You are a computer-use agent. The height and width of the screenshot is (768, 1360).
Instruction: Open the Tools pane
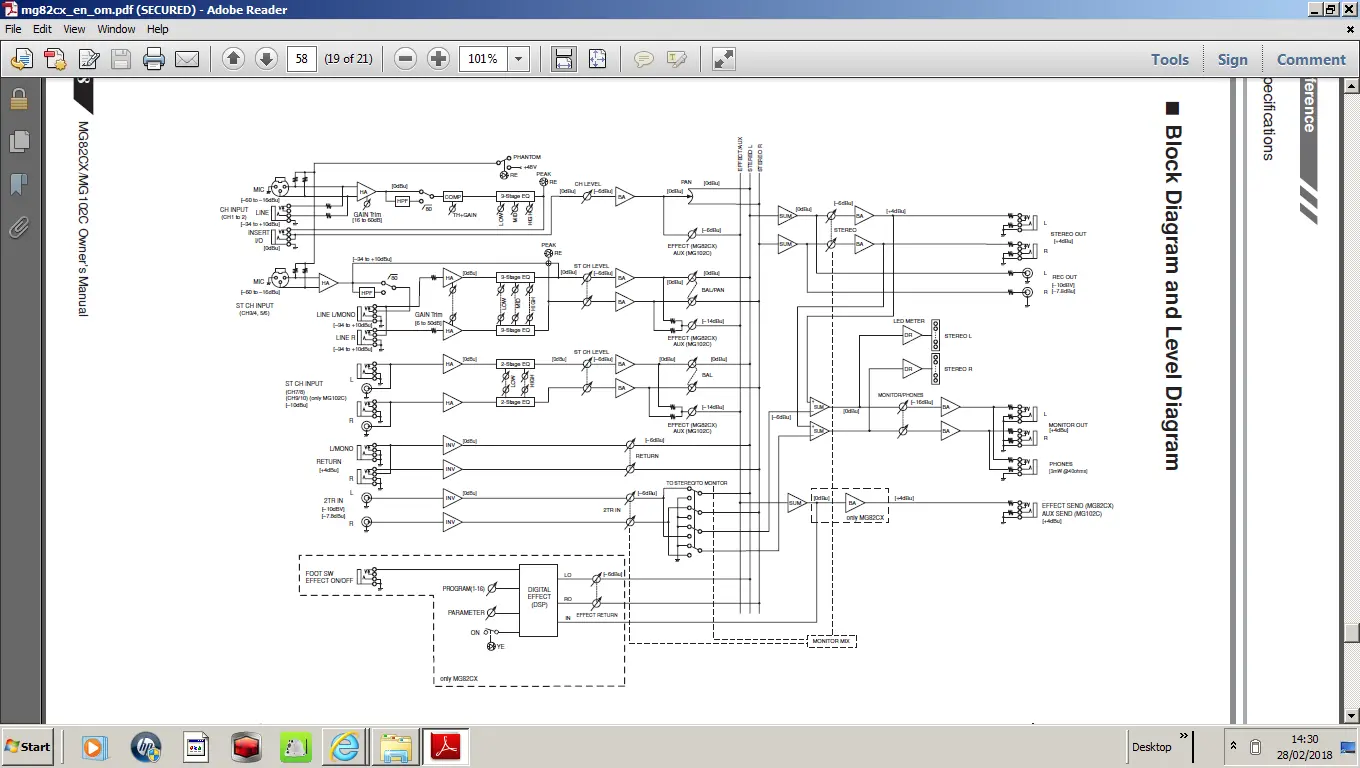[x=1169, y=59]
